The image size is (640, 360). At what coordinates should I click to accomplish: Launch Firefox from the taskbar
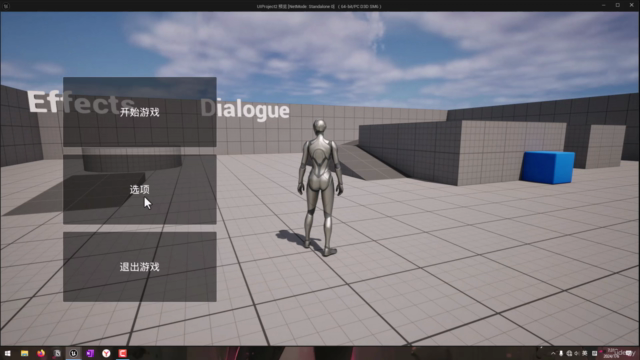(x=41, y=353)
